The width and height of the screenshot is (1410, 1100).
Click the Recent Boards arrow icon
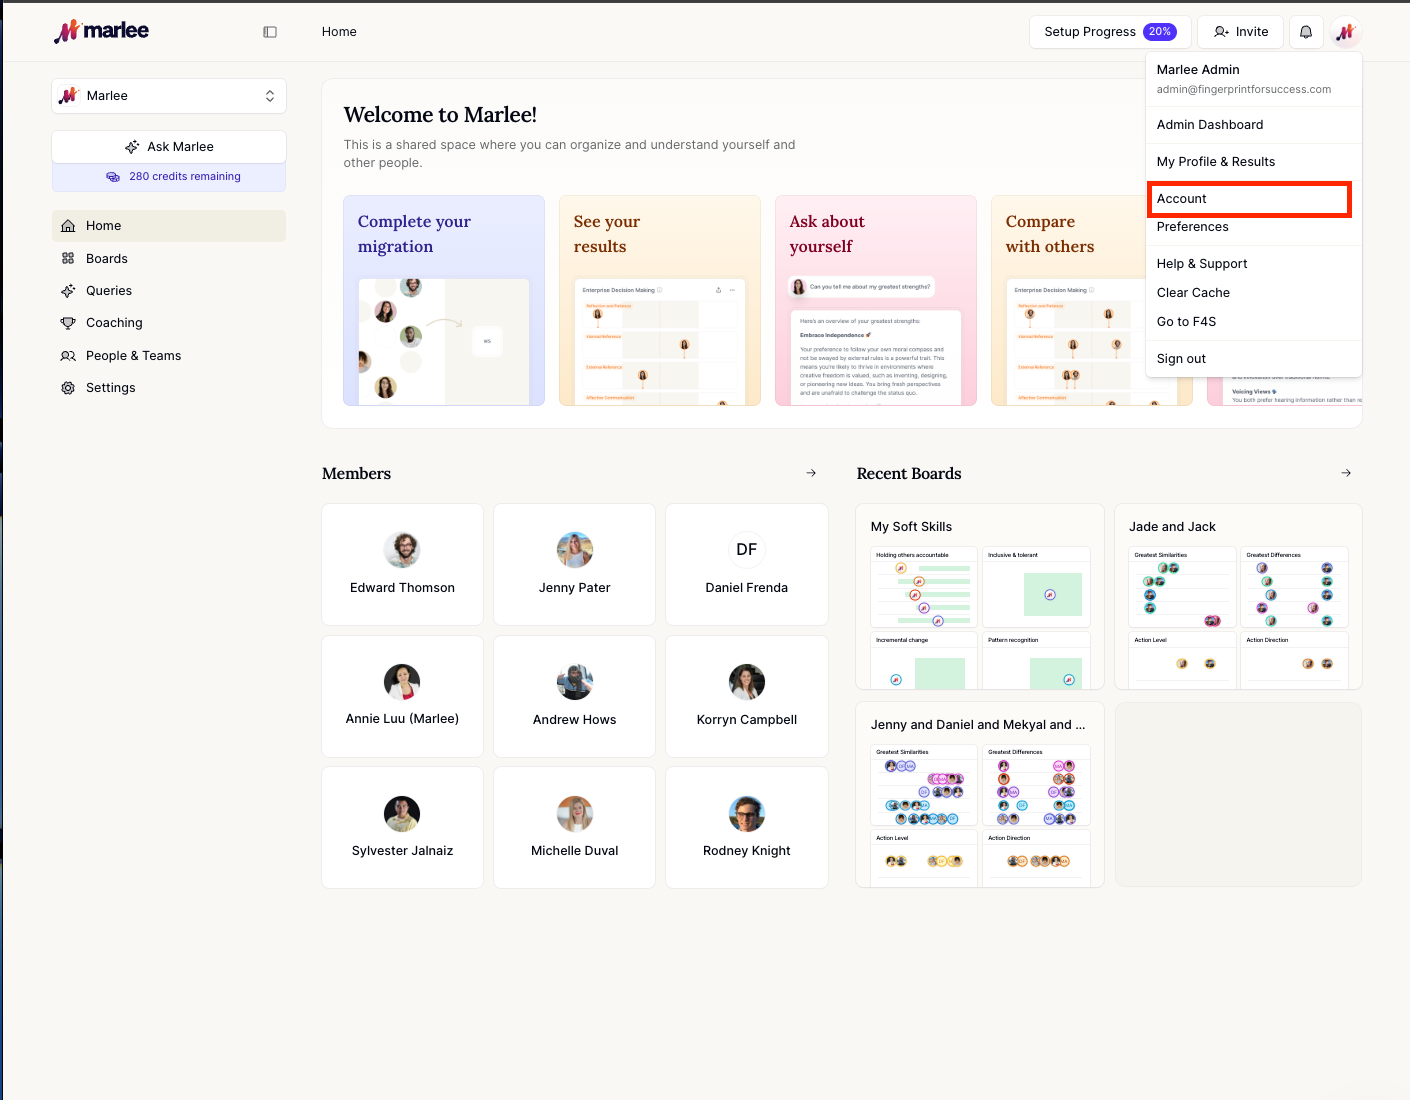click(1346, 473)
